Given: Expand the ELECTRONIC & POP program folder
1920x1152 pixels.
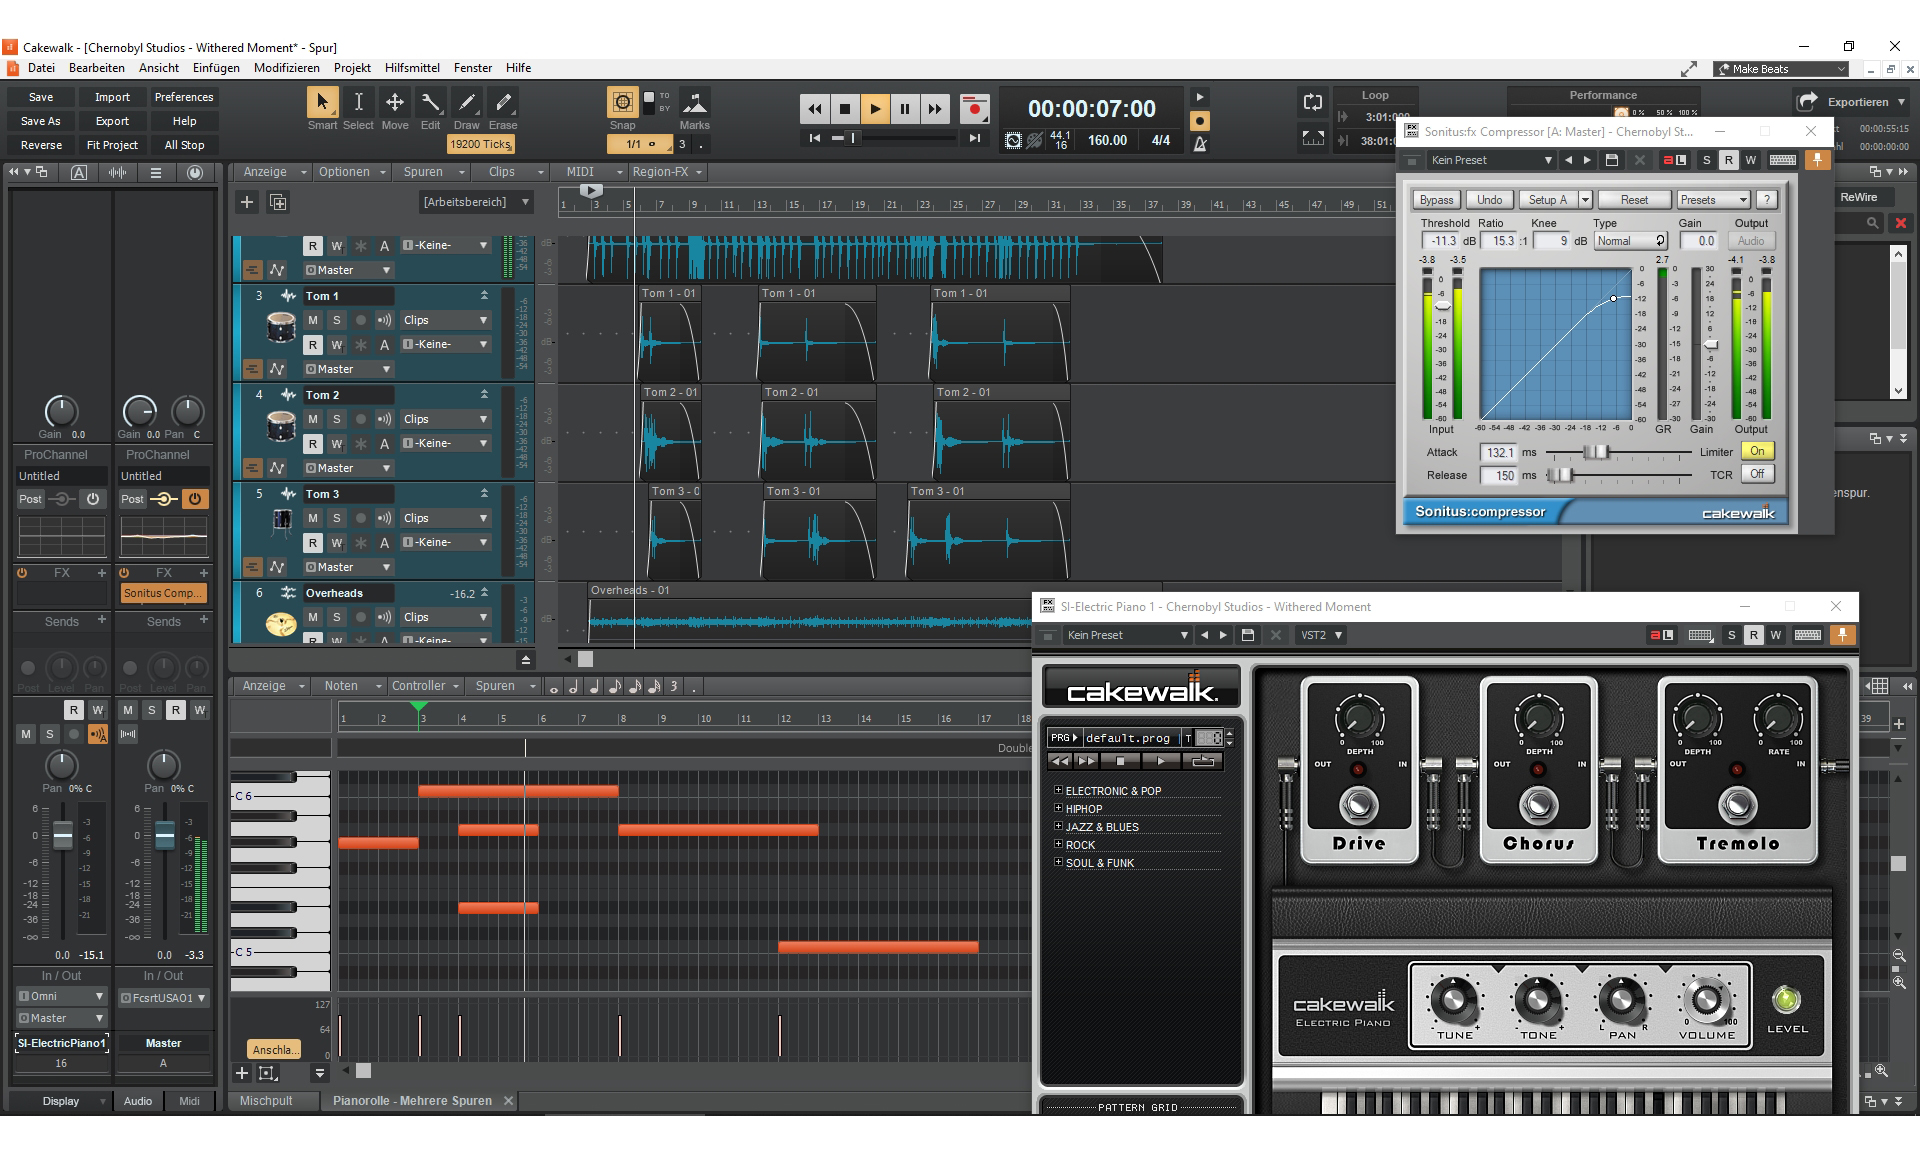Looking at the screenshot, I should [1058, 790].
